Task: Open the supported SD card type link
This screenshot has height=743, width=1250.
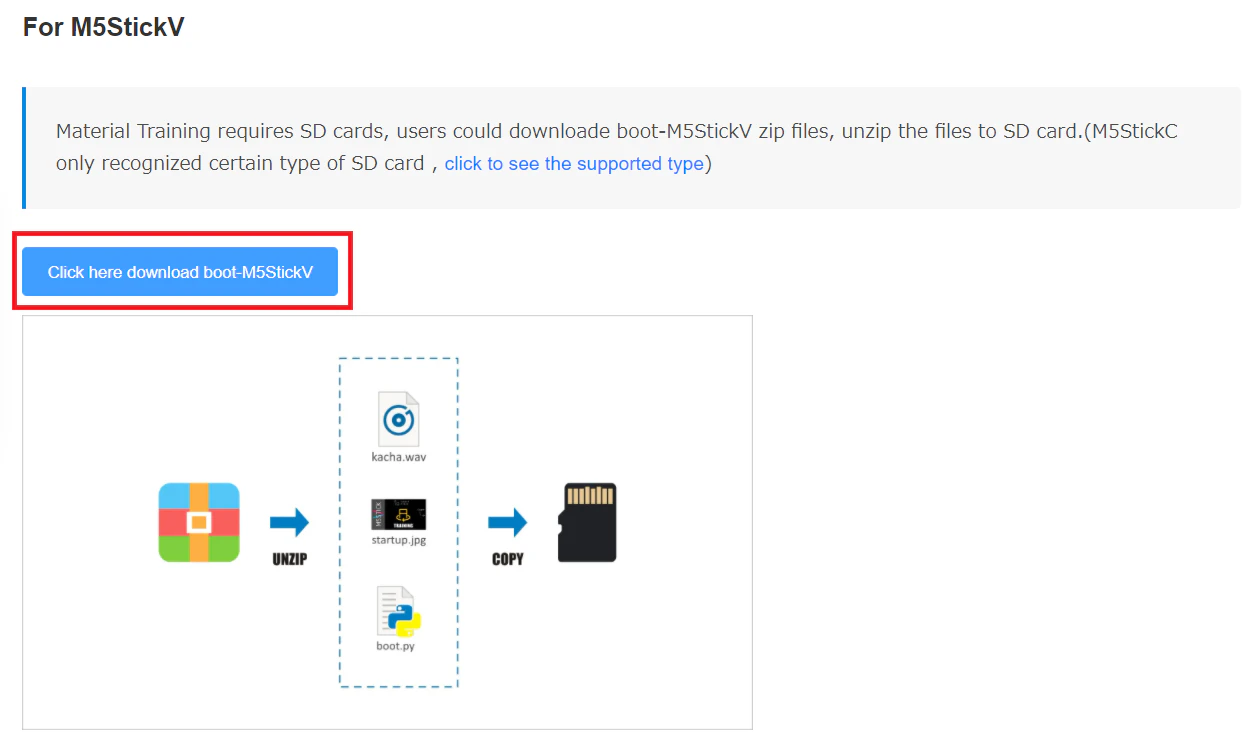Action: [x=574, y=164]
